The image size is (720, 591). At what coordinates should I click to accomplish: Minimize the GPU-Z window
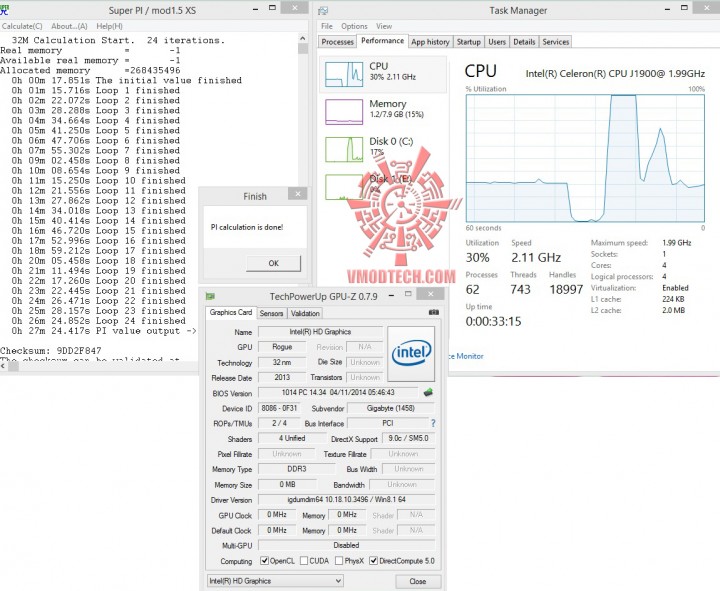tap(391, 295)
